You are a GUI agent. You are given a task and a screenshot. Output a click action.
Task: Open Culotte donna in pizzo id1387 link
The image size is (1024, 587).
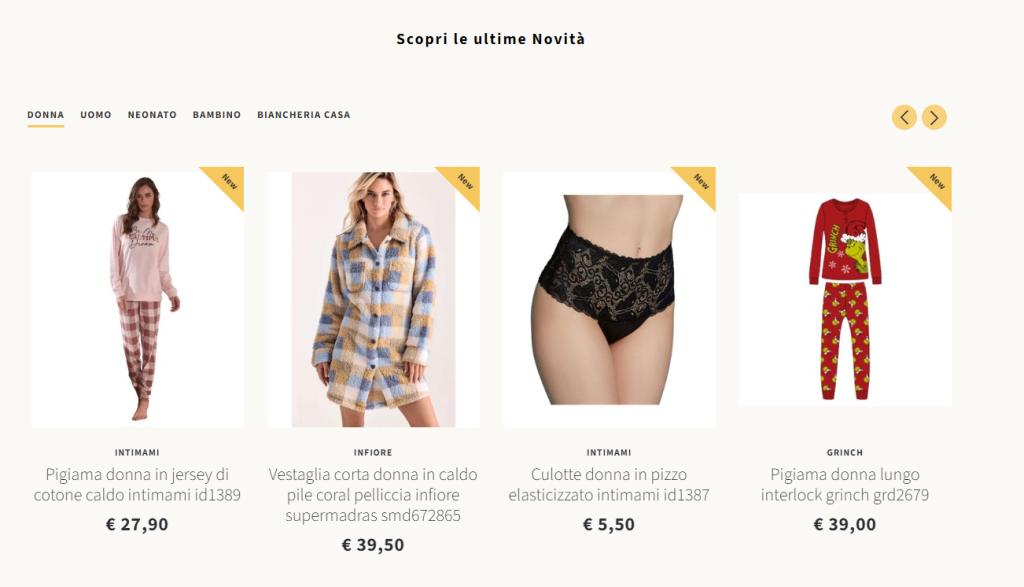[609, 484]
